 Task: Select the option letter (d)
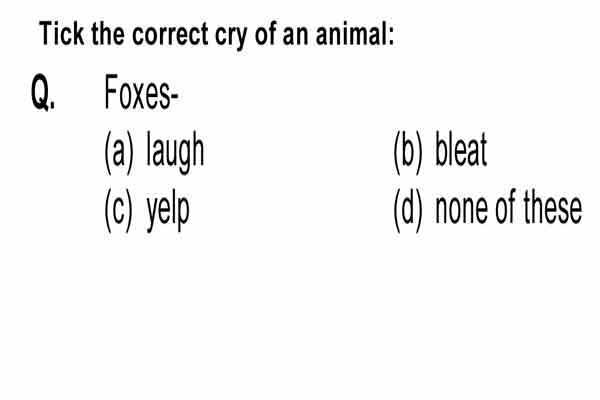tap(409, 210)
